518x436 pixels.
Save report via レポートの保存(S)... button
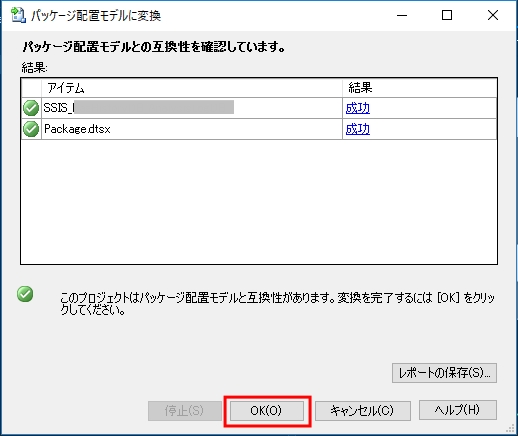tap(444, 373)
